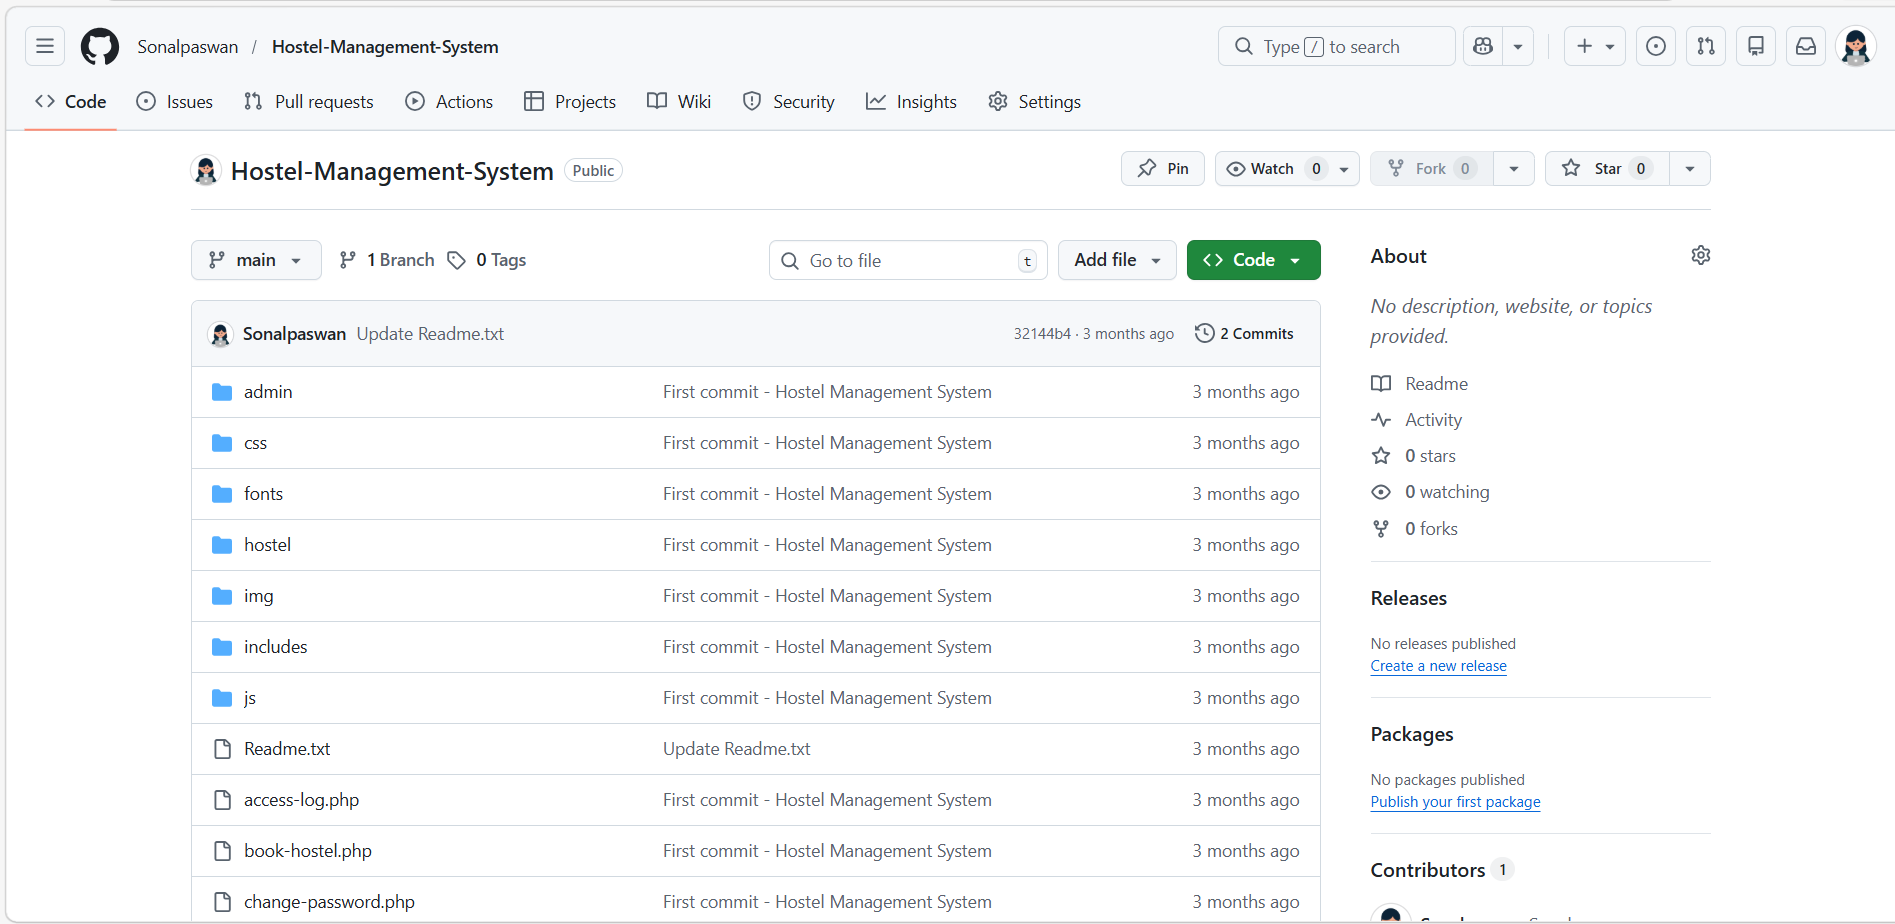
Task: Expand the Add file dropdown
Action: [1117, 260]
